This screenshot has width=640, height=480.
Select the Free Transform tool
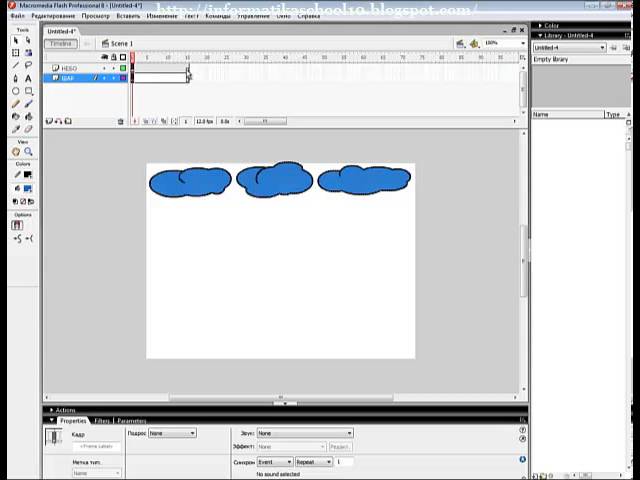pyautogui.click(x=16, y=53)
